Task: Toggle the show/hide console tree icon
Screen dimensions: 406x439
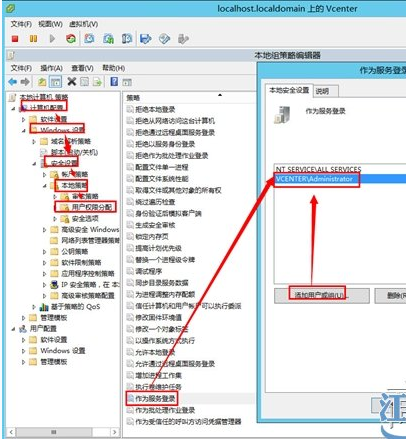Action: [56, 82]
